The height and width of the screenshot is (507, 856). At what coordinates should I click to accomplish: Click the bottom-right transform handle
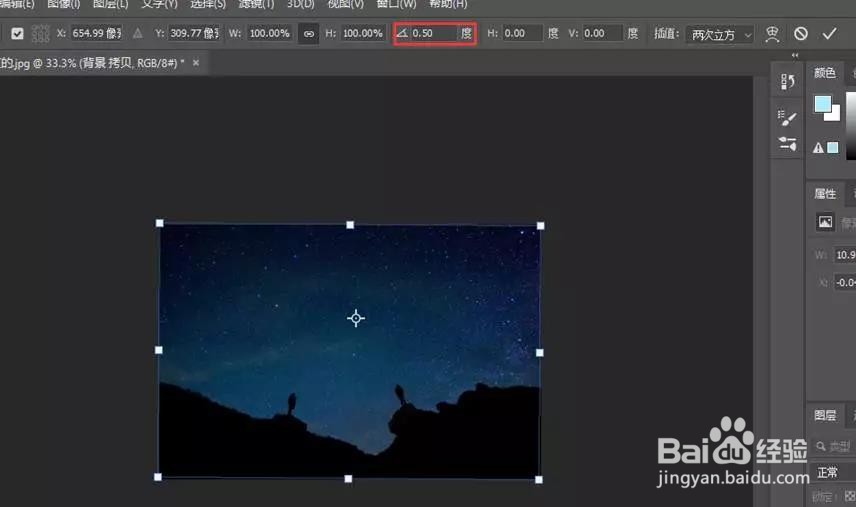click(539, 480)
